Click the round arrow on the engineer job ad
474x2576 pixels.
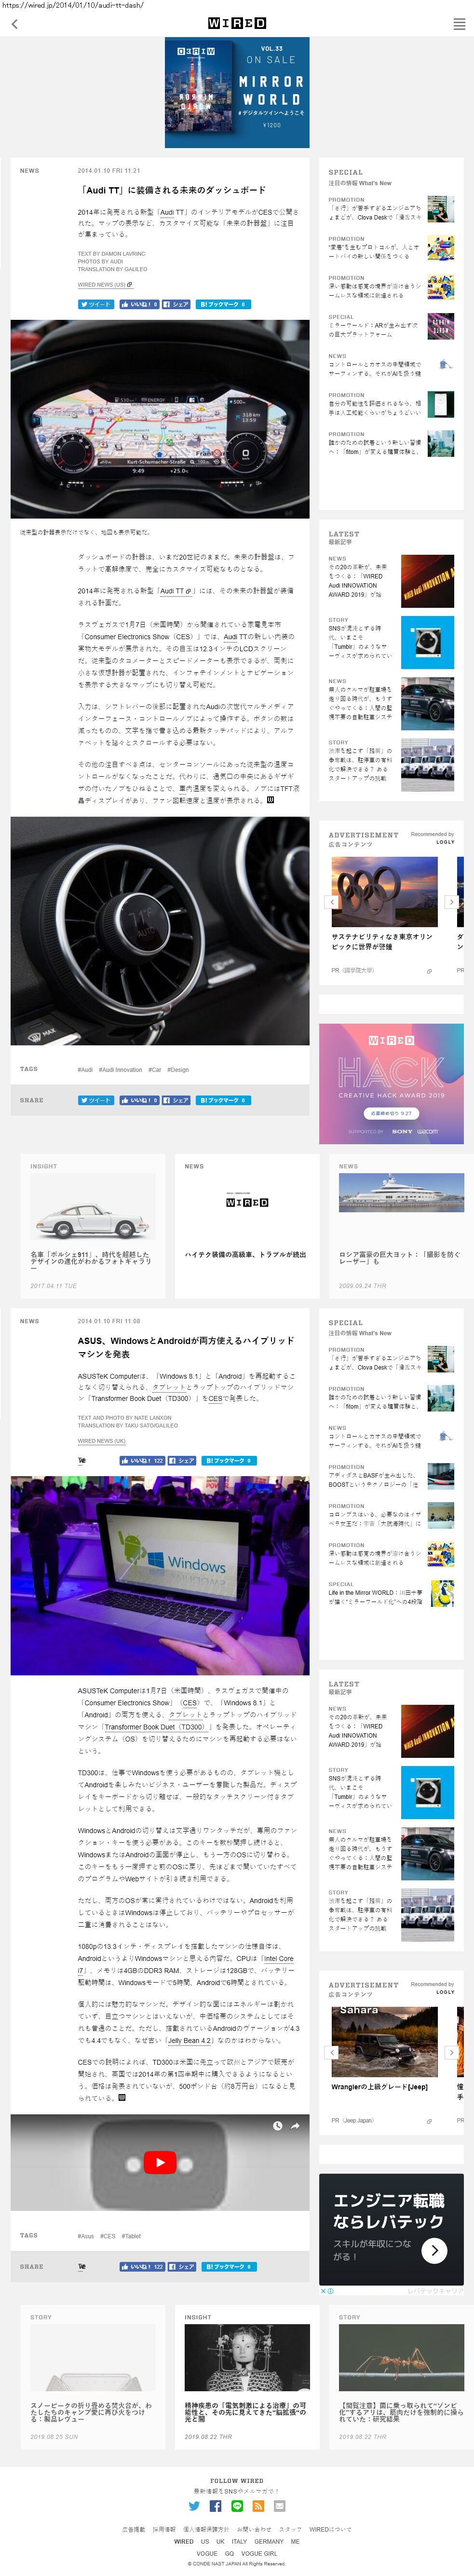pyautogui.click(x=434, y=2250)
